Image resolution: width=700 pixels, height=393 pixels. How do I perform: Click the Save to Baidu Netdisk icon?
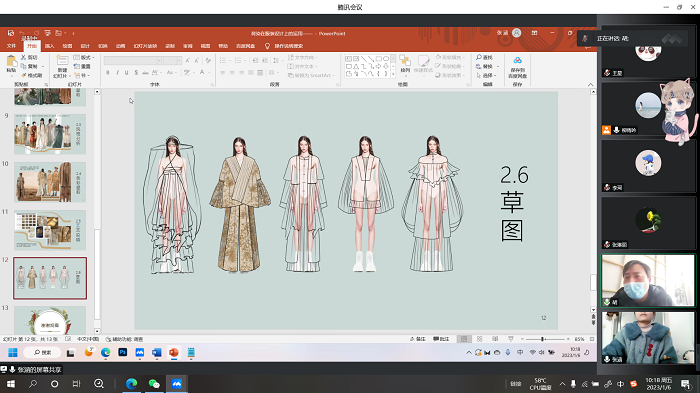pos(517,61)
